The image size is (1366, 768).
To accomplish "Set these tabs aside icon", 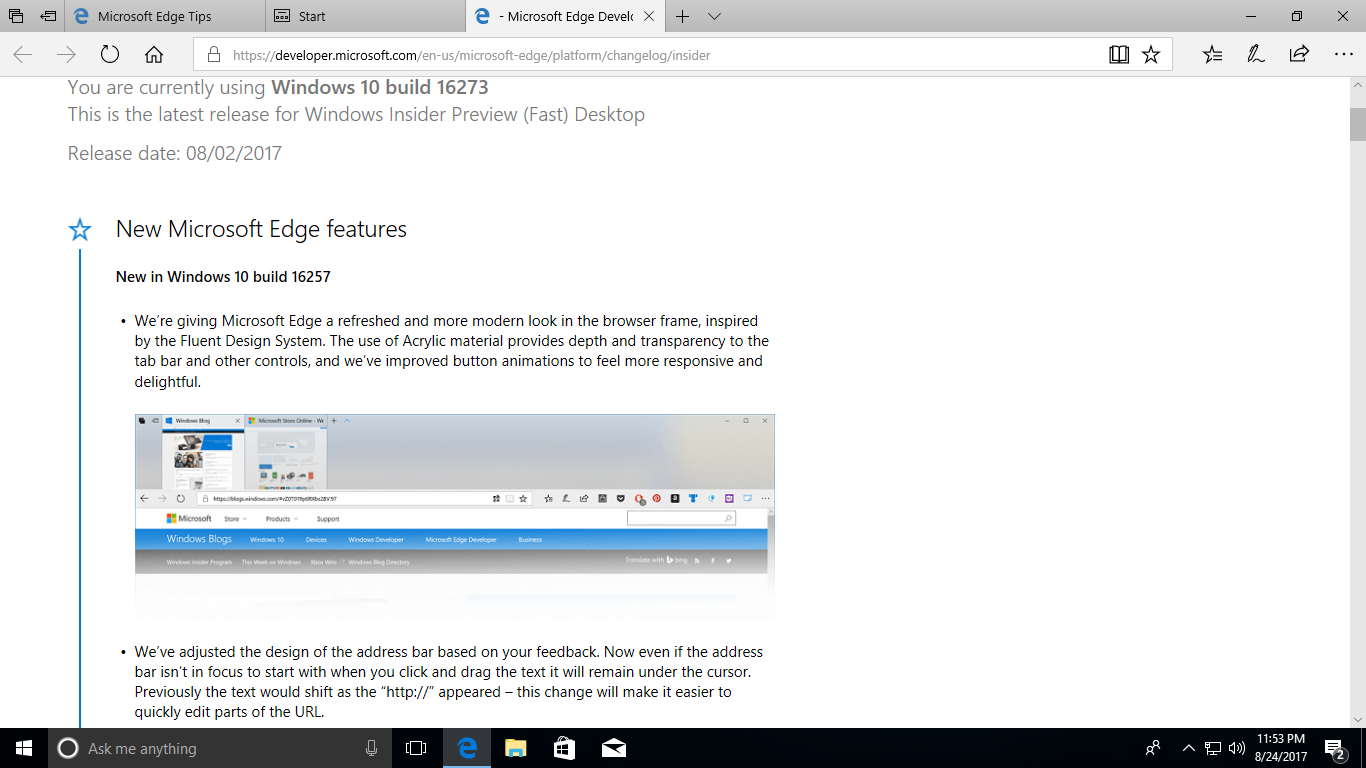I will (48, 16).
